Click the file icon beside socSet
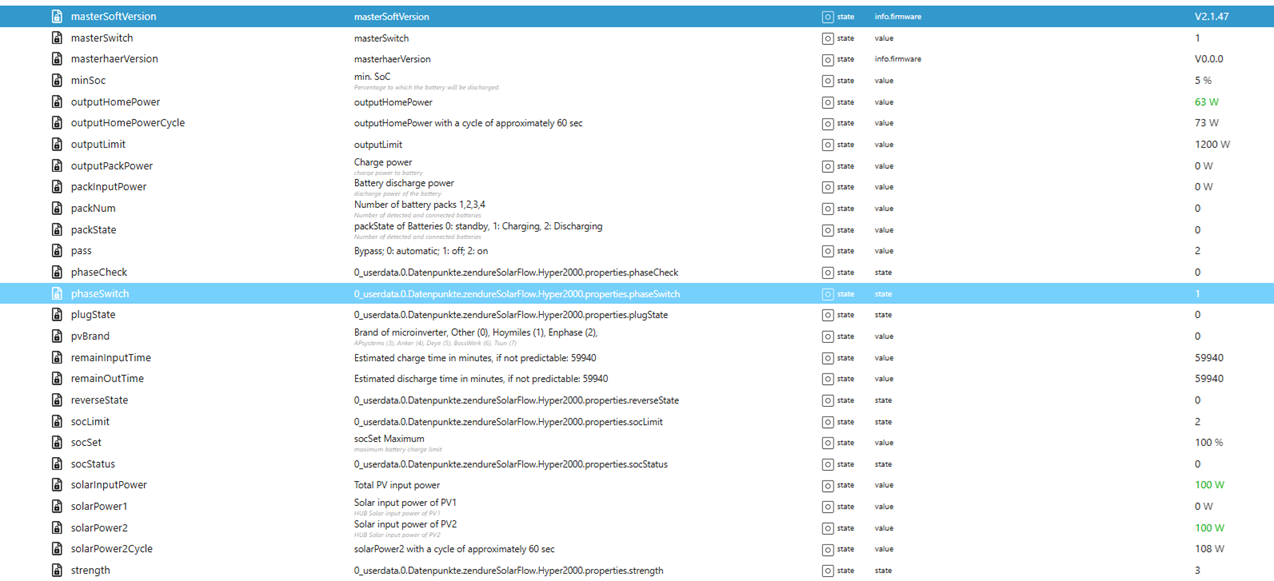 (57, 442)
